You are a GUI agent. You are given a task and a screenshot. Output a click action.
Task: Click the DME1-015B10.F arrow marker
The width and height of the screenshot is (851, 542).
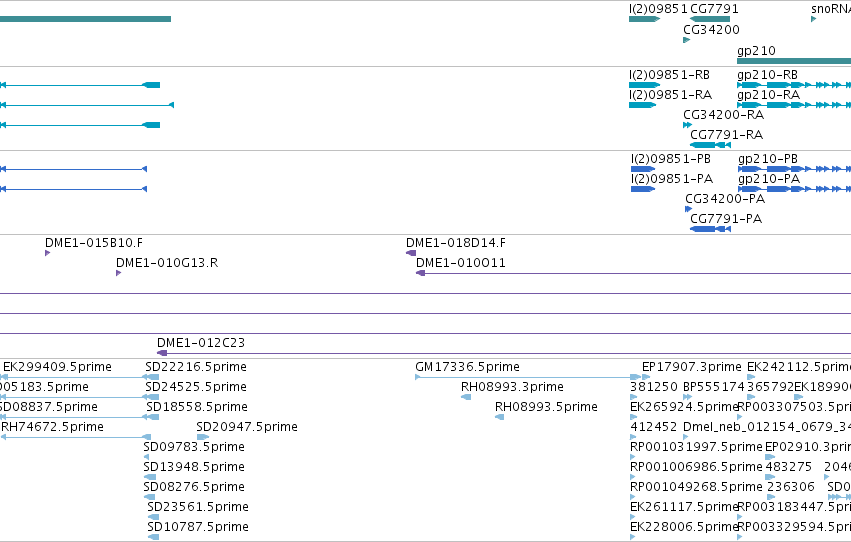pos(47,253)
